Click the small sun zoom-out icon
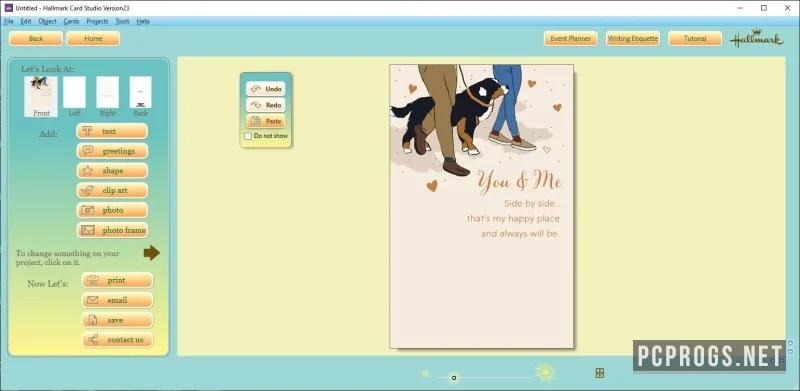Screen dimensions: 800x391 click(x=426, y=374)
